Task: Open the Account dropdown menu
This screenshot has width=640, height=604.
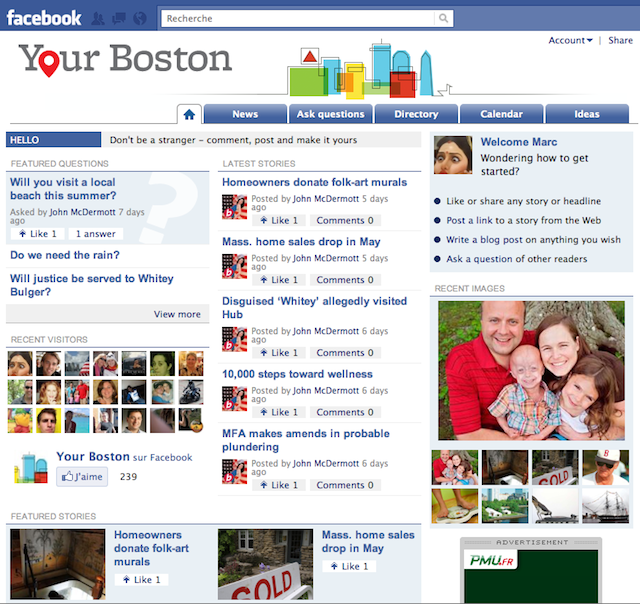Action: click(x=570, y=41)
